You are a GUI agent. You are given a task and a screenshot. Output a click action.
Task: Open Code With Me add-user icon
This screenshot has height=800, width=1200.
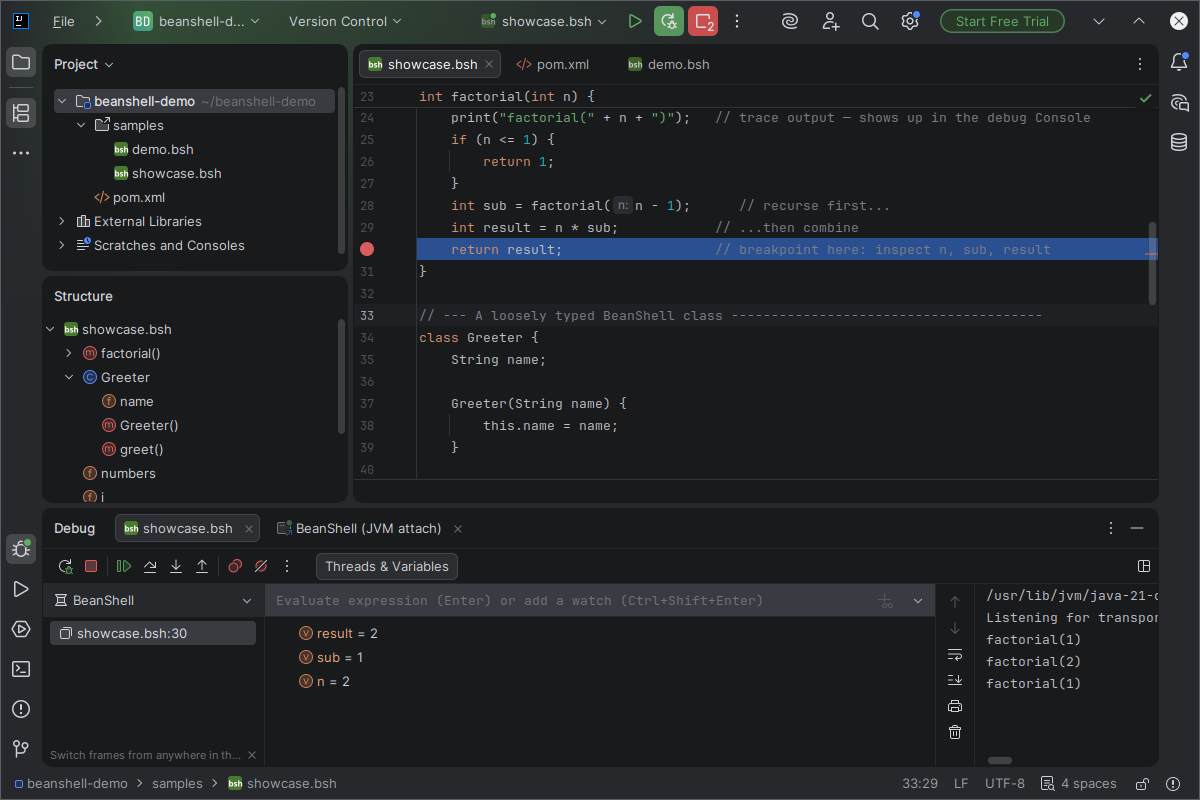[x=831, y=21]
